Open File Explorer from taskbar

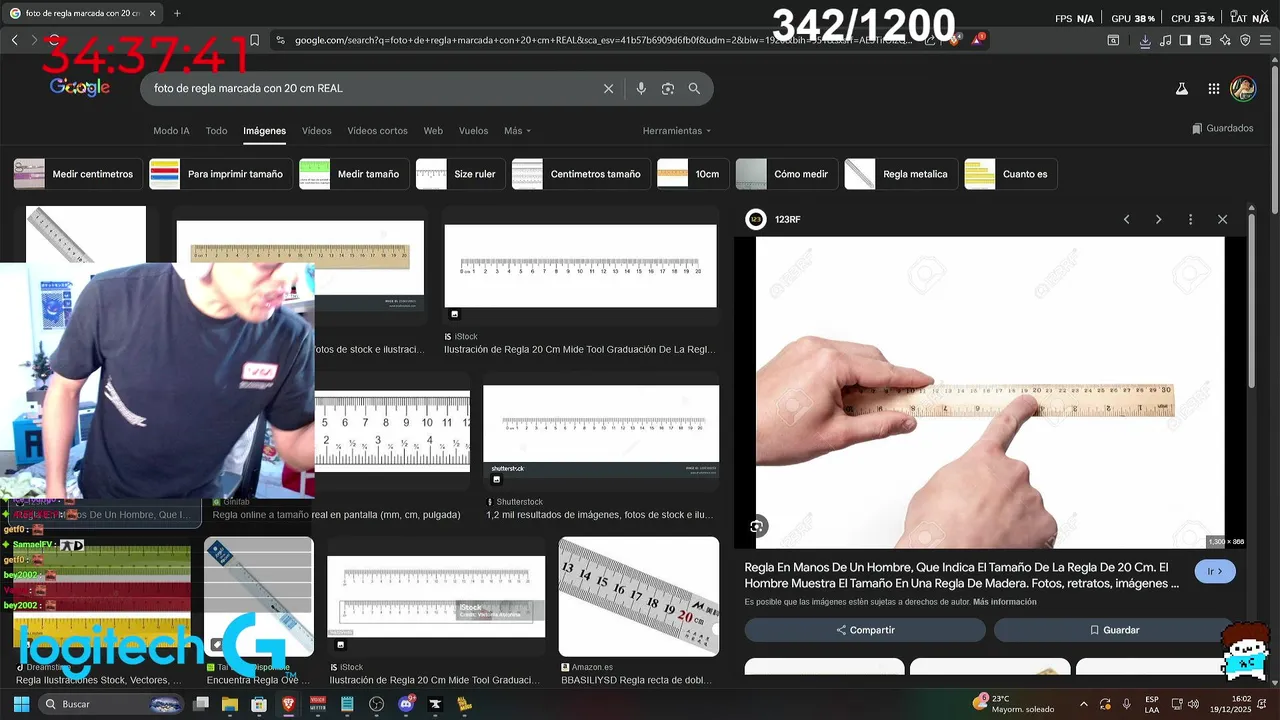point(230,704)
